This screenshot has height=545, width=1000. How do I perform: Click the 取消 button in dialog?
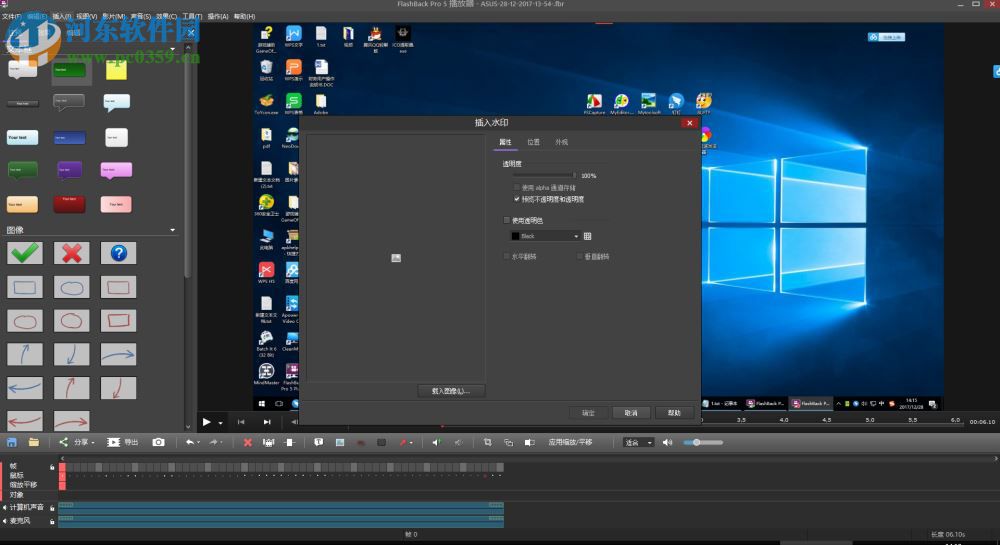631,412
